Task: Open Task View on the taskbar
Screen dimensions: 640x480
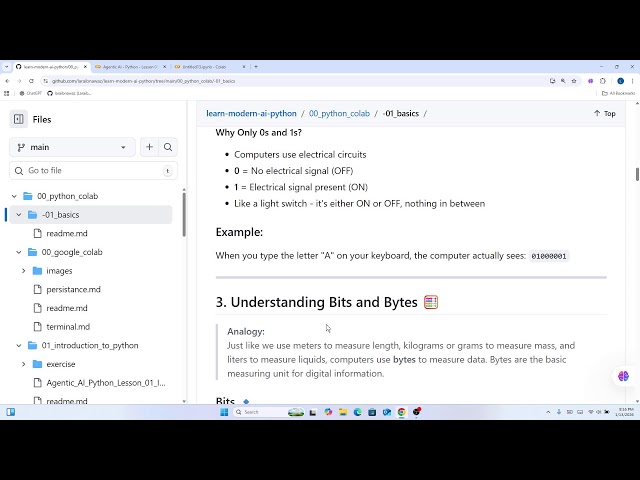Action: click(x=313, y=412)
